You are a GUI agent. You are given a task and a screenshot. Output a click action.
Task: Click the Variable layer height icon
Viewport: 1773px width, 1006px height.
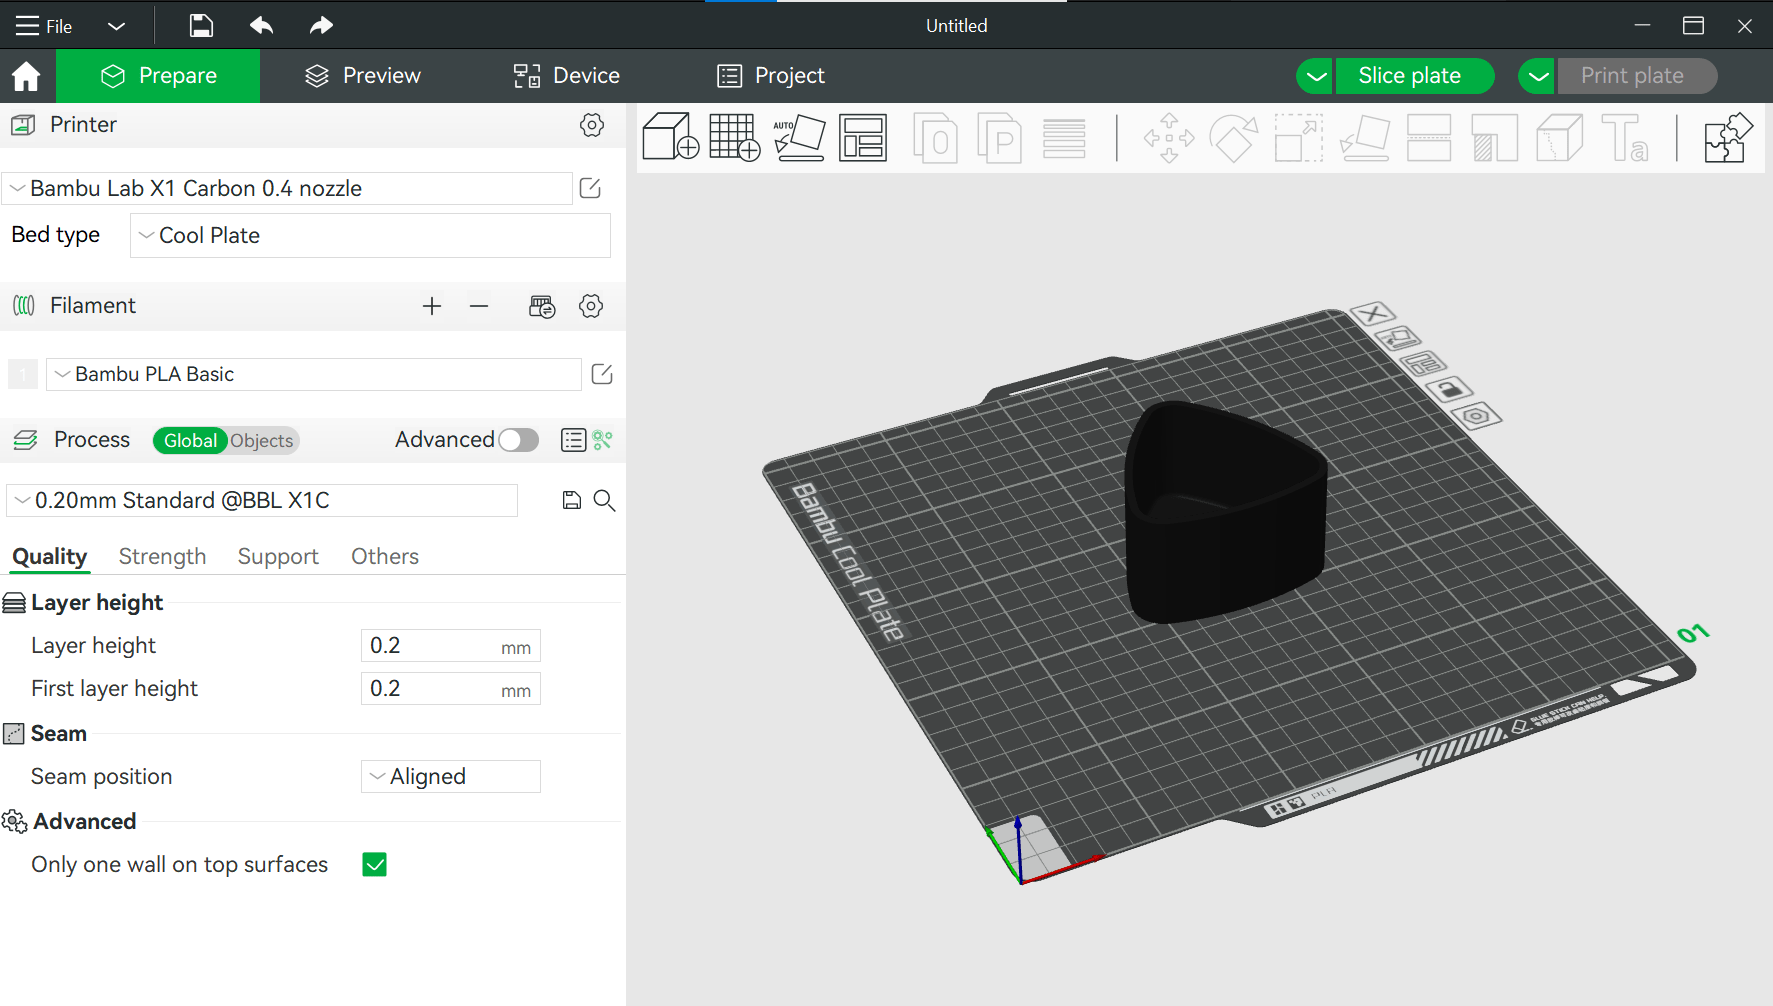(1064, 138)
